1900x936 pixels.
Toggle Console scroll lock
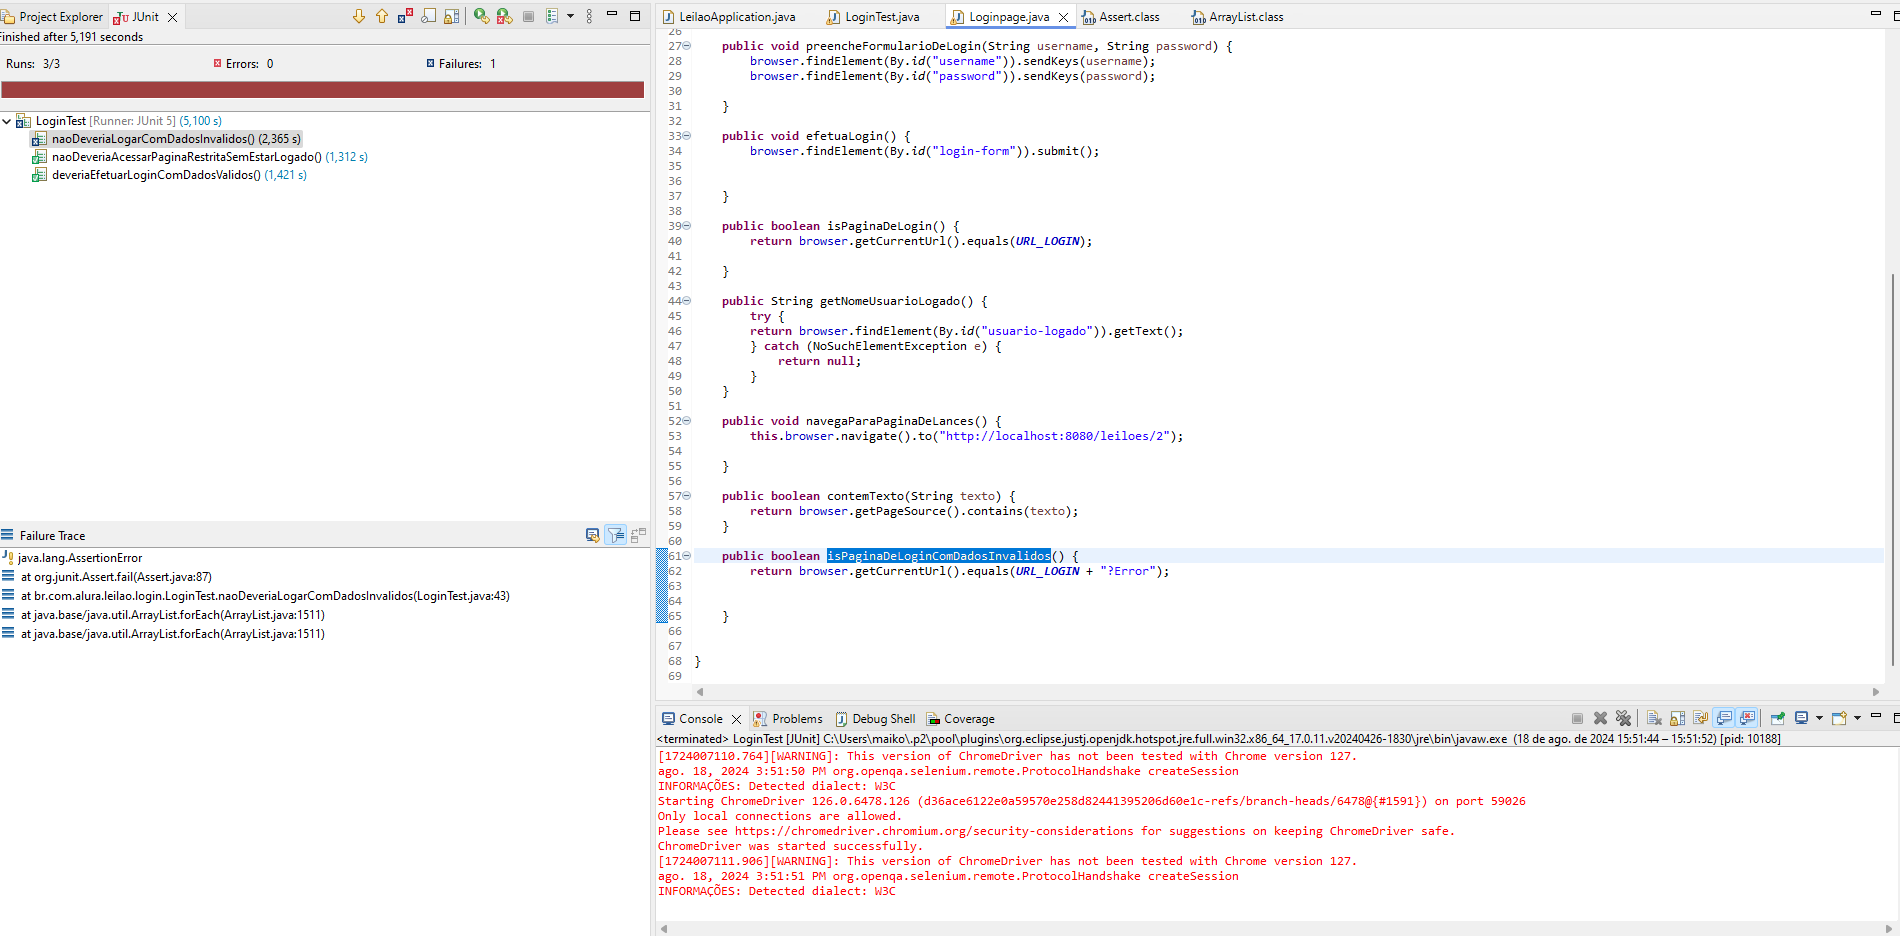coord(1677,718)
